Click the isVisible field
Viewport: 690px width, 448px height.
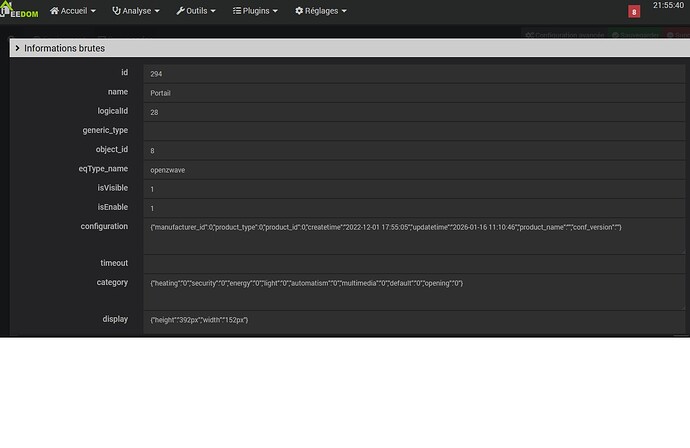click(414, 189)
